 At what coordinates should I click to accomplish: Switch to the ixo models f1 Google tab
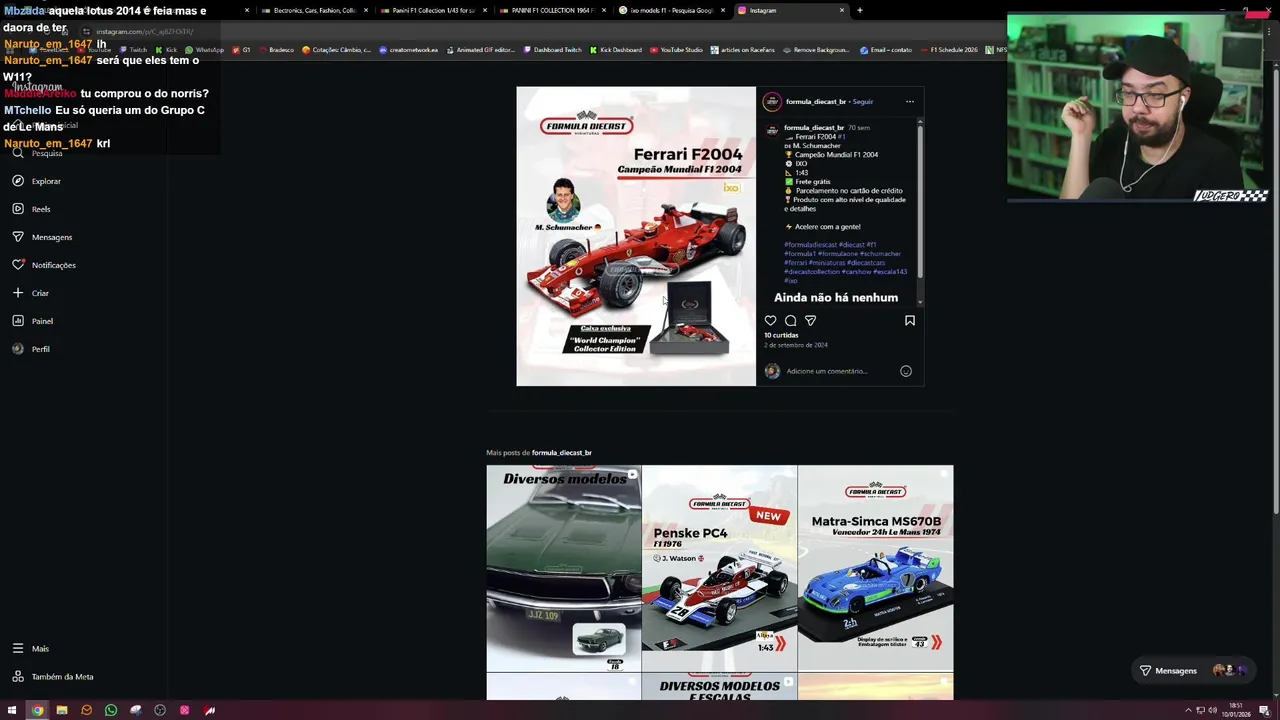(x=671, y=10)
